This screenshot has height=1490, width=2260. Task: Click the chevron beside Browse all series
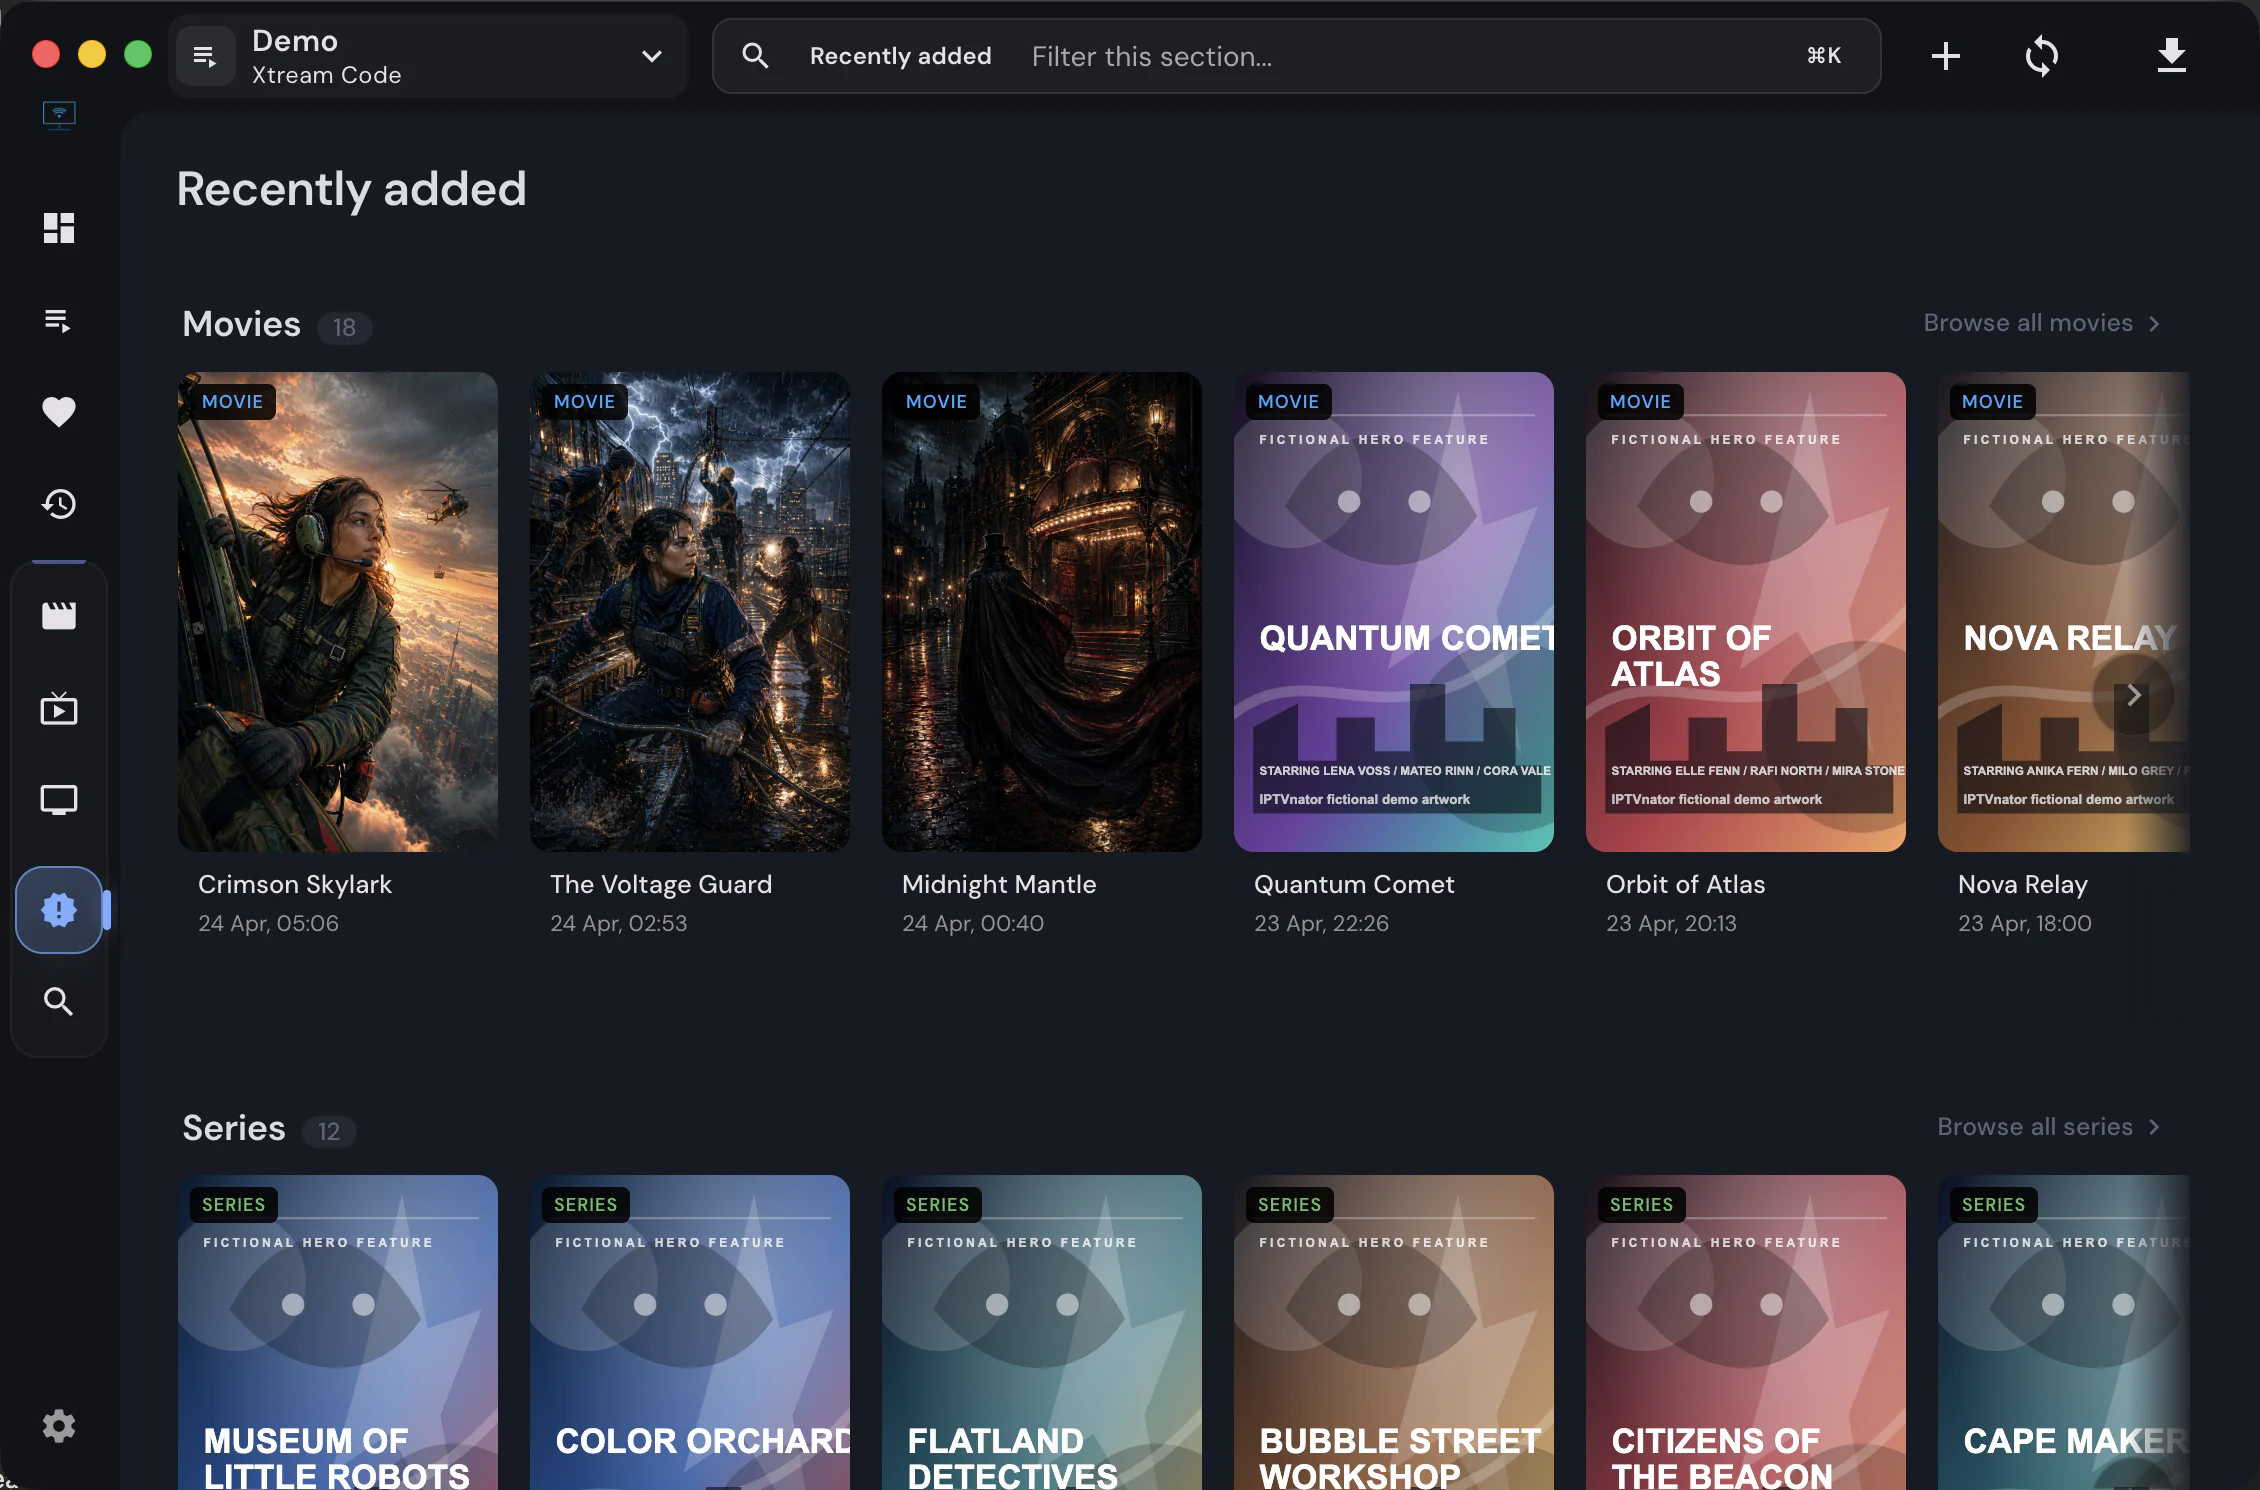pos(2155,1127)
